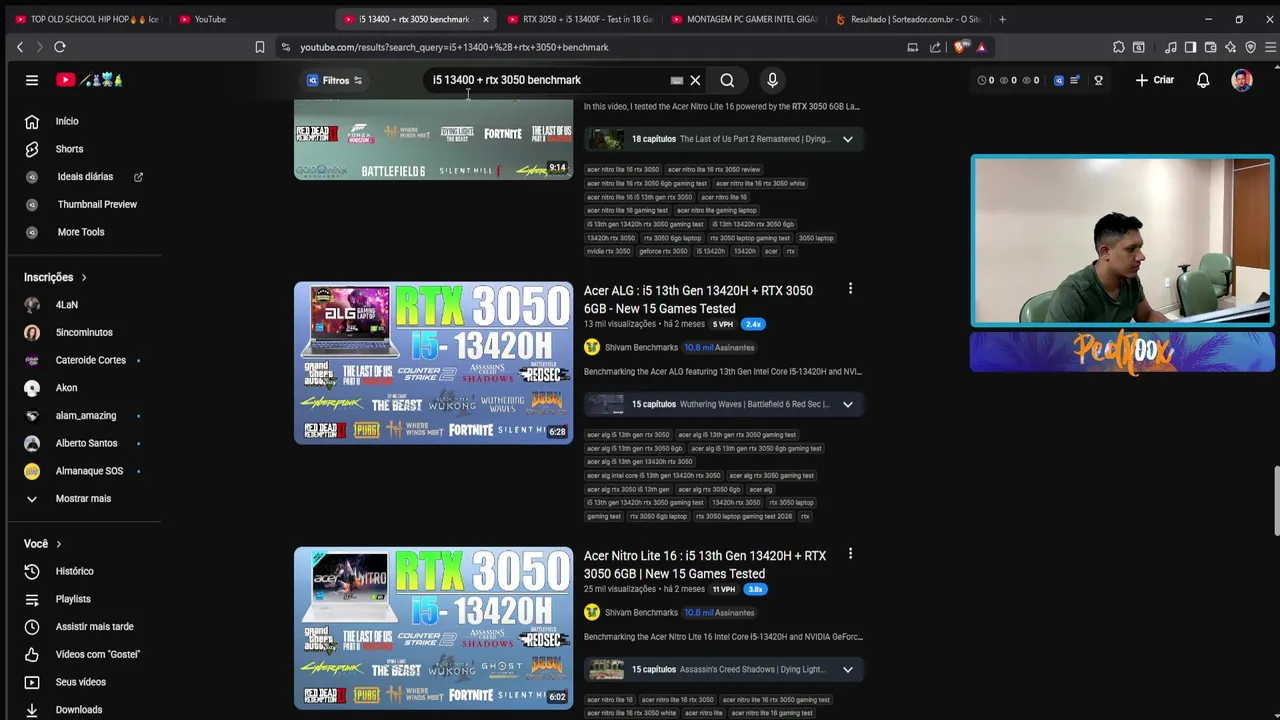Screen dimensions: 1280x720
Task: Open the Acer Nitro Lite 16 video thumbnail
Action: (433, 628)
